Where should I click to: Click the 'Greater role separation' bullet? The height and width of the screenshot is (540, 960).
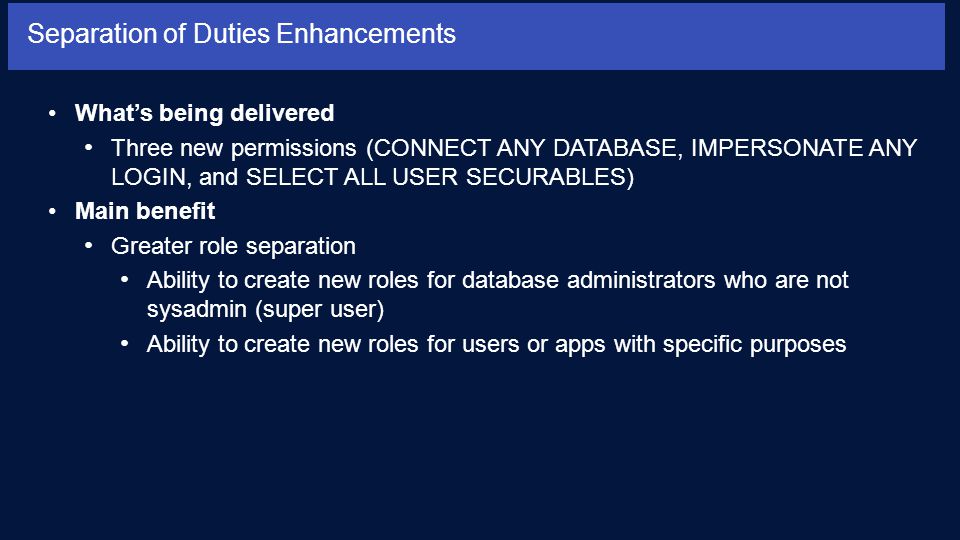click(233, 246)
